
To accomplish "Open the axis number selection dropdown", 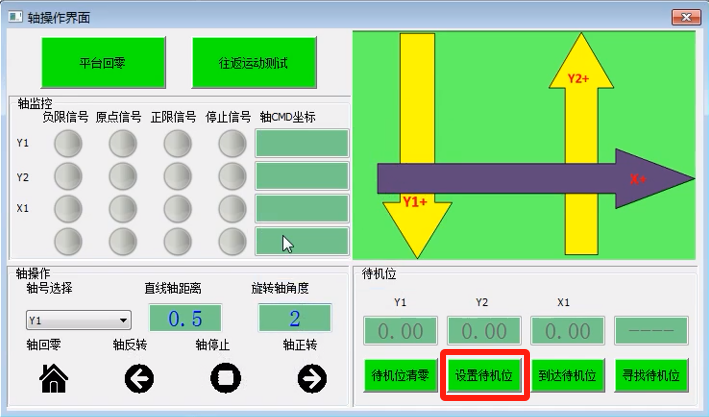I will point(78,321).
